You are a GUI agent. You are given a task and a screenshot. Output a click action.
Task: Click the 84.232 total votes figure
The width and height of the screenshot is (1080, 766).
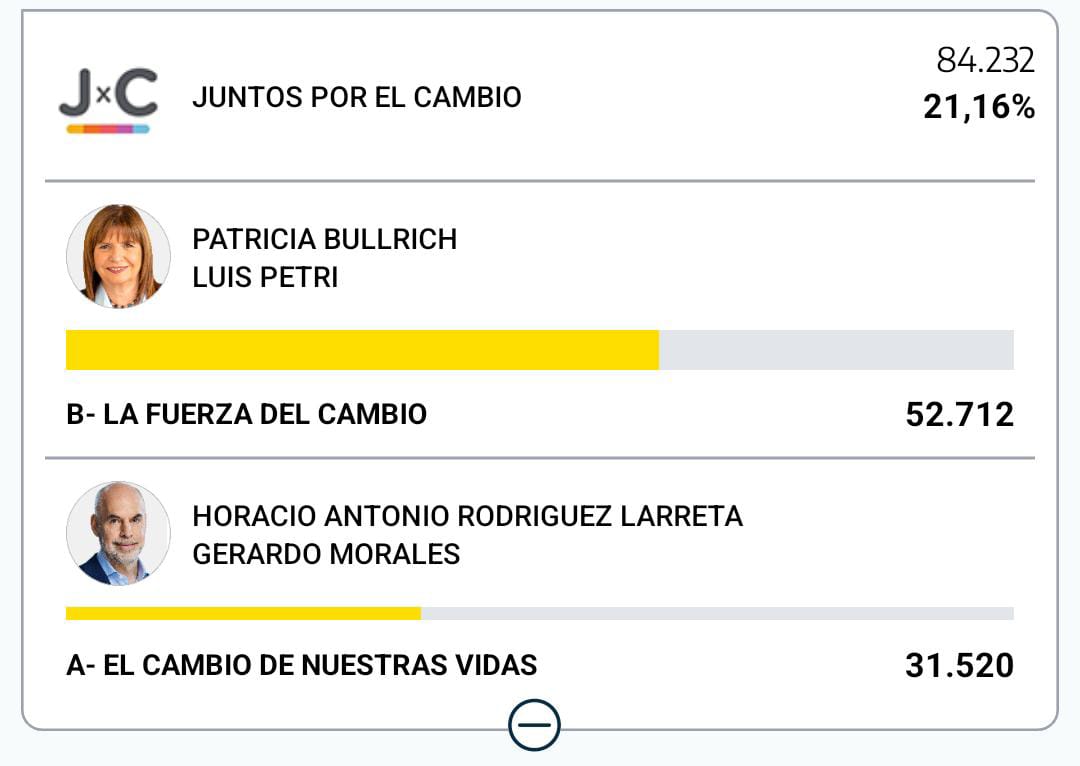click(x=985, y=61)
